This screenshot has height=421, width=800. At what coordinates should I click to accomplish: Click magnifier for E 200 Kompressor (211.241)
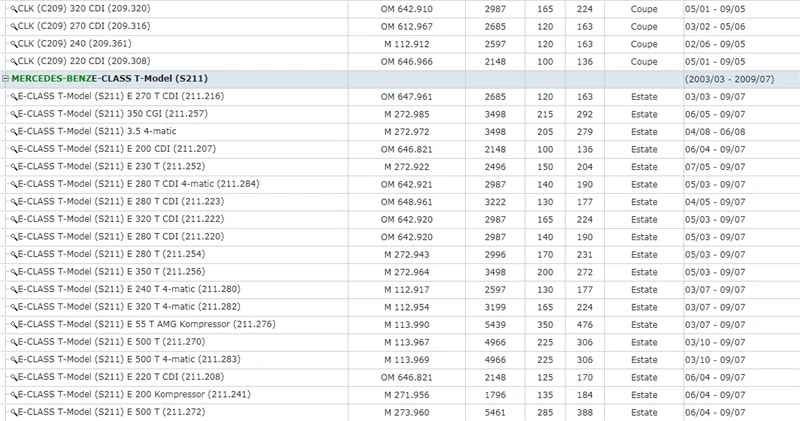coord(14,395)
